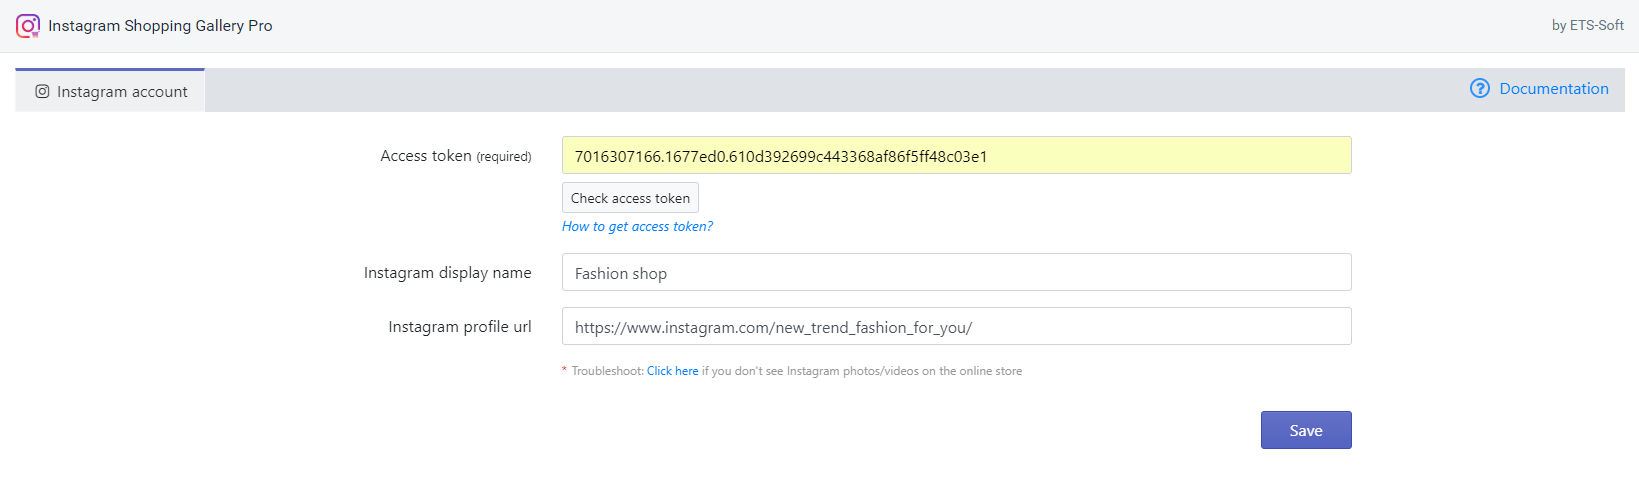Click the Troubleshoot note text
Viewport: 1639px width, 487px height.
tap(797, 371)
